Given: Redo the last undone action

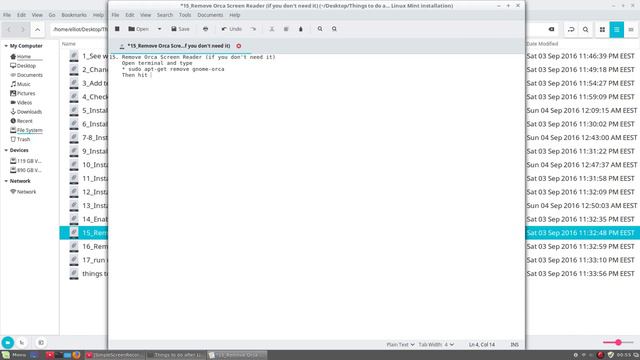Looking at the screenshot, I should (253, 29).
